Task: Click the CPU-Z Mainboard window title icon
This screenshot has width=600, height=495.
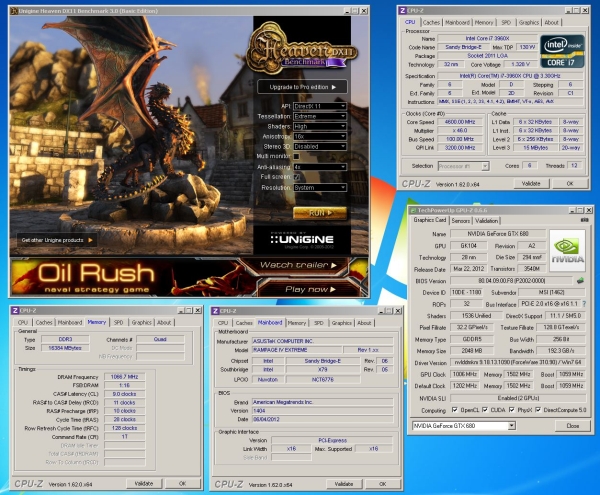Action: (215, 311)
